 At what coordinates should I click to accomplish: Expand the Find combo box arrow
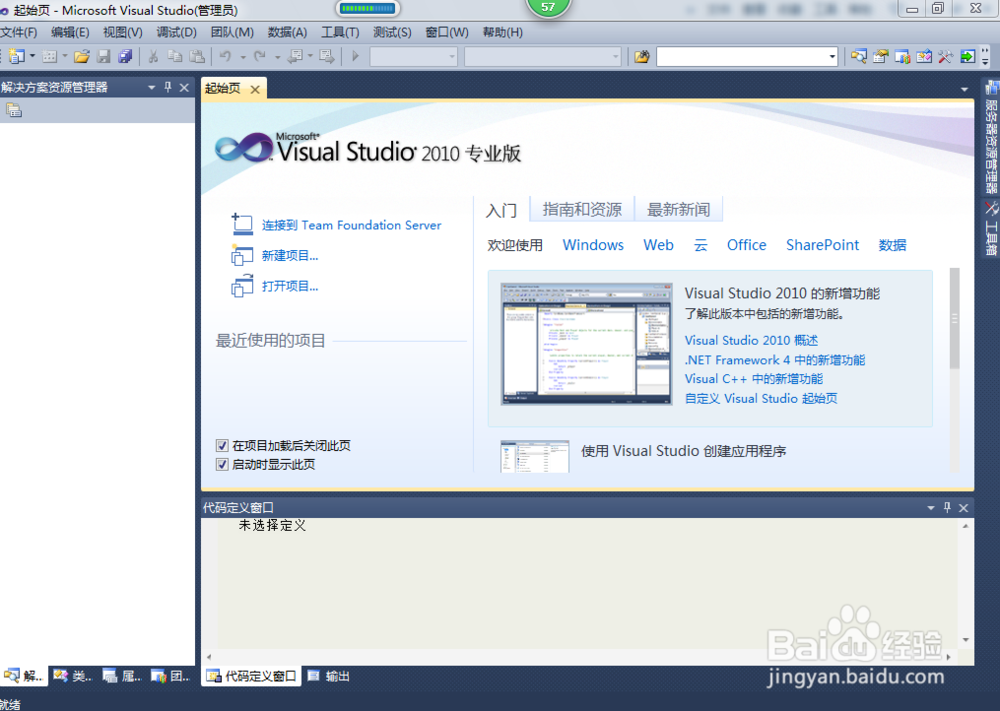(x=832, y=57)
